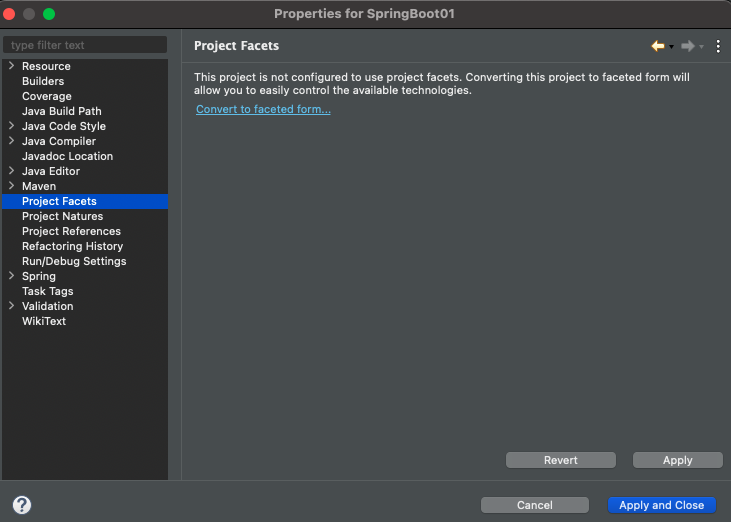Open Java Build Path settings
This screenshot has width=731, height=522.
click(x=62, y=111)
